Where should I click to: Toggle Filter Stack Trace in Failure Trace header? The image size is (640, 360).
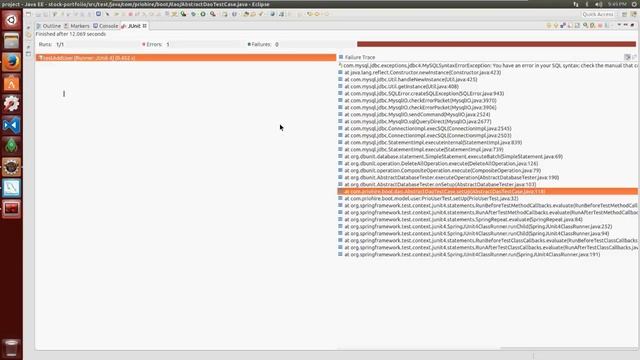627,57
